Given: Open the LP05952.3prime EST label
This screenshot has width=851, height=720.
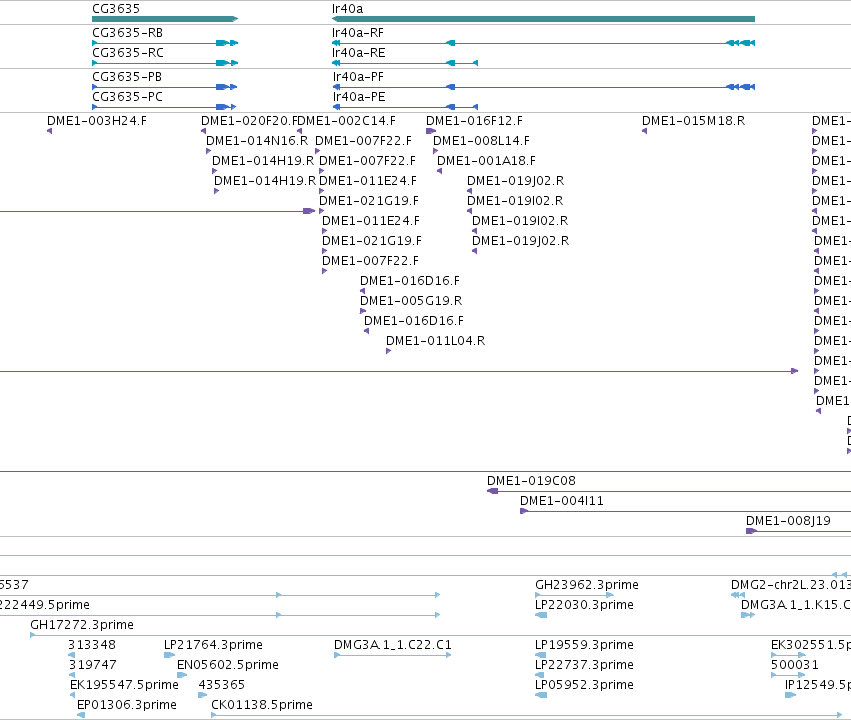Looking at the screenshot, I should coord(585,685).
